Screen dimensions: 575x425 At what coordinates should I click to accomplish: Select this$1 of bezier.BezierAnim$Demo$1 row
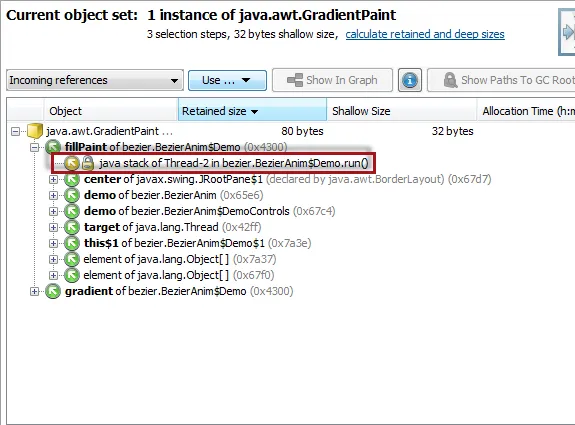[x=197, y=243]
